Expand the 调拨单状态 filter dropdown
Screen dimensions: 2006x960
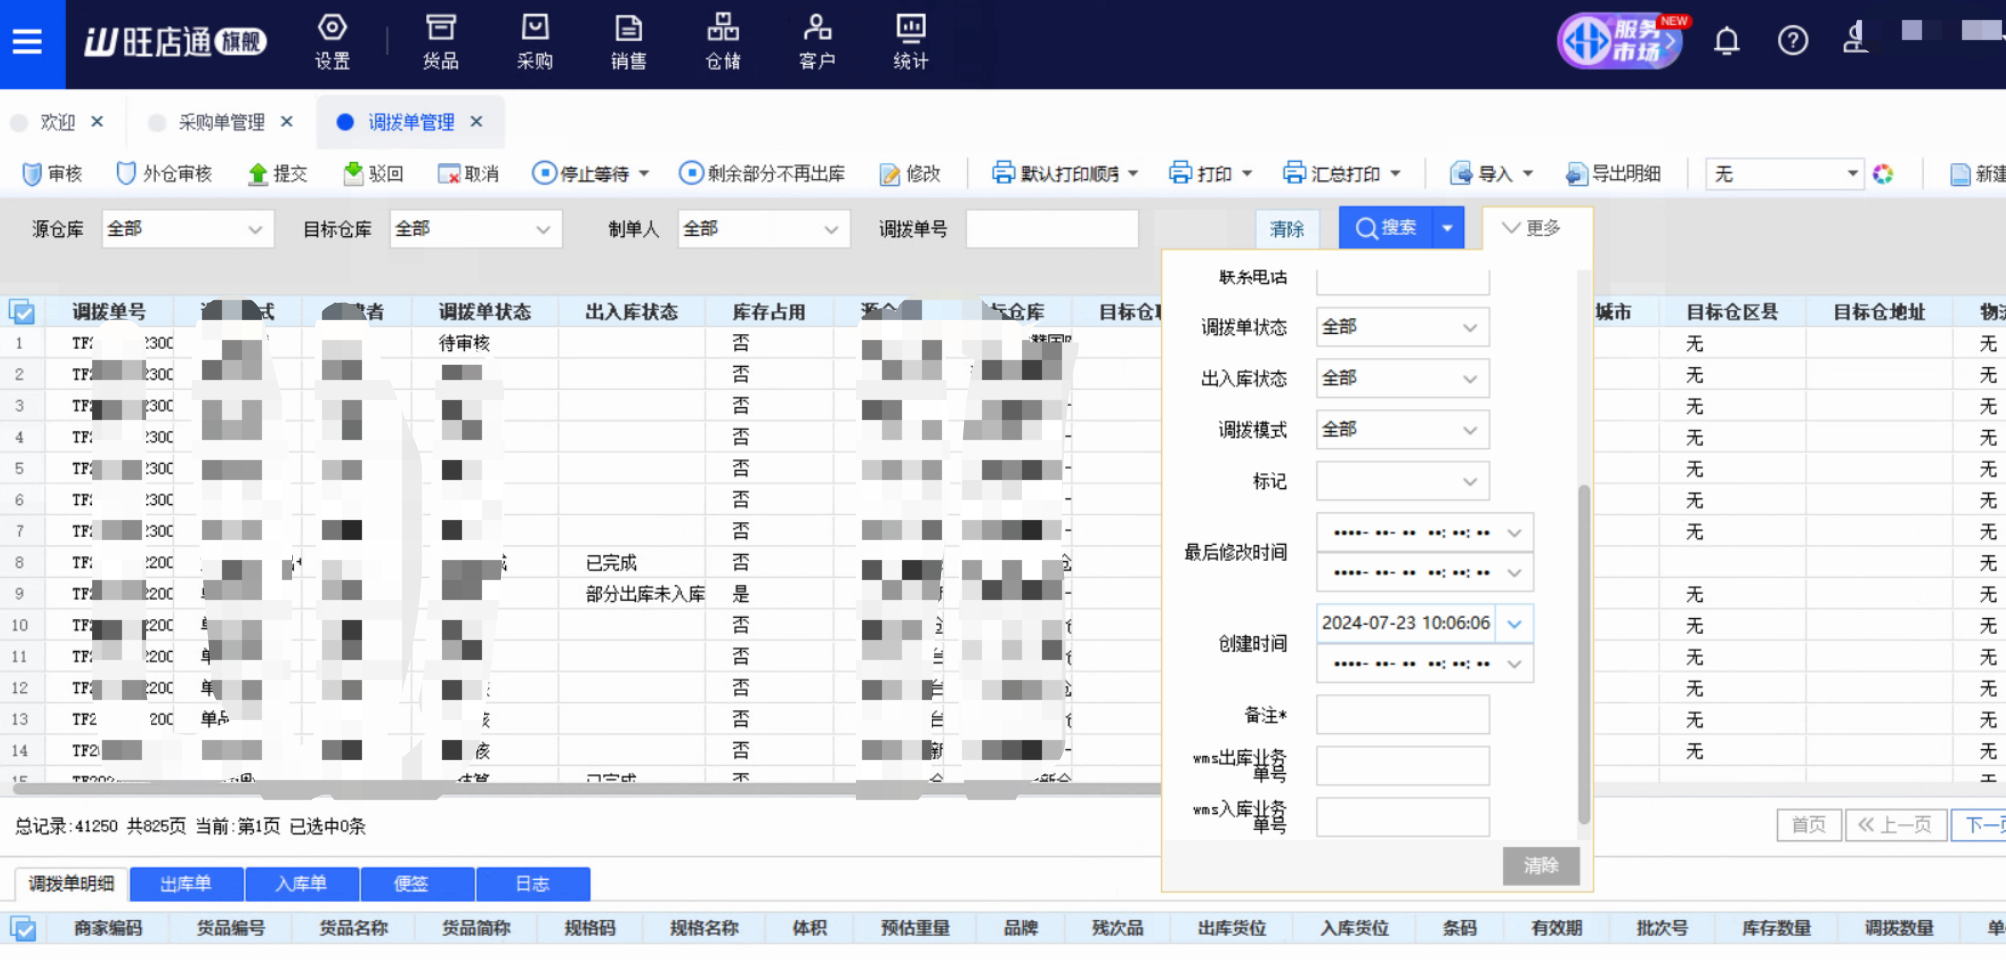(x=1469, y=328)
